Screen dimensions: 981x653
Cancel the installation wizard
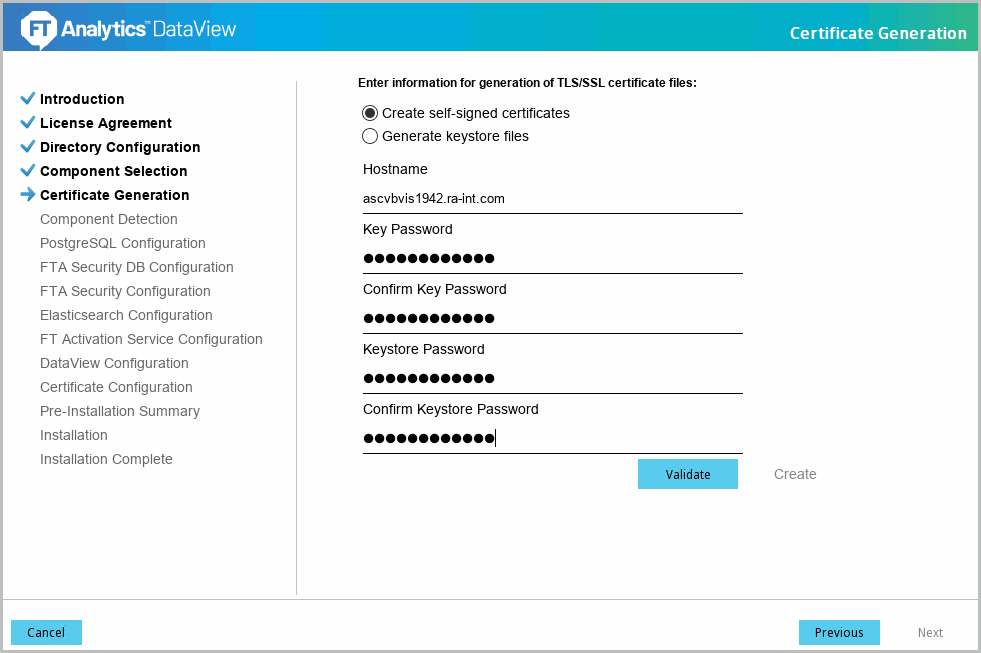pos(46,632)
